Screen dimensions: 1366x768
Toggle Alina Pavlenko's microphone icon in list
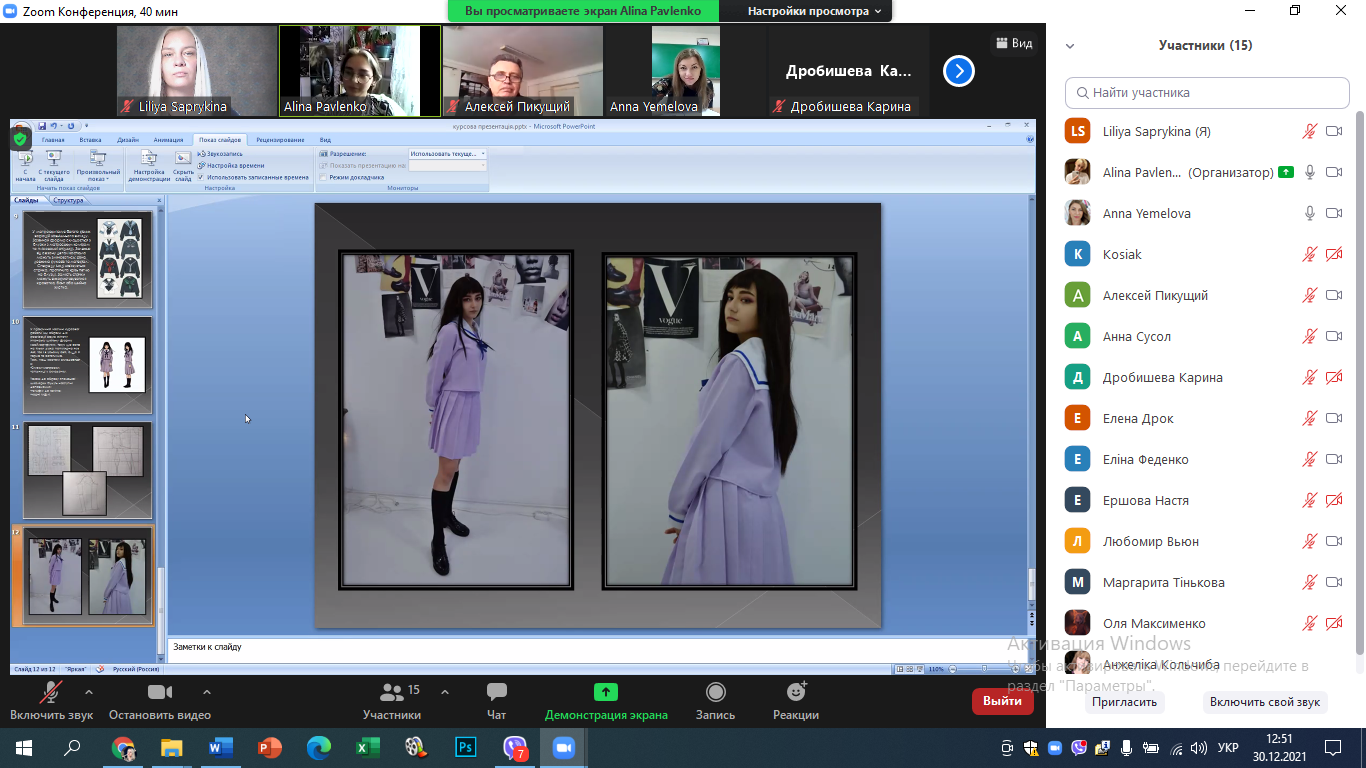[1310, 172]
